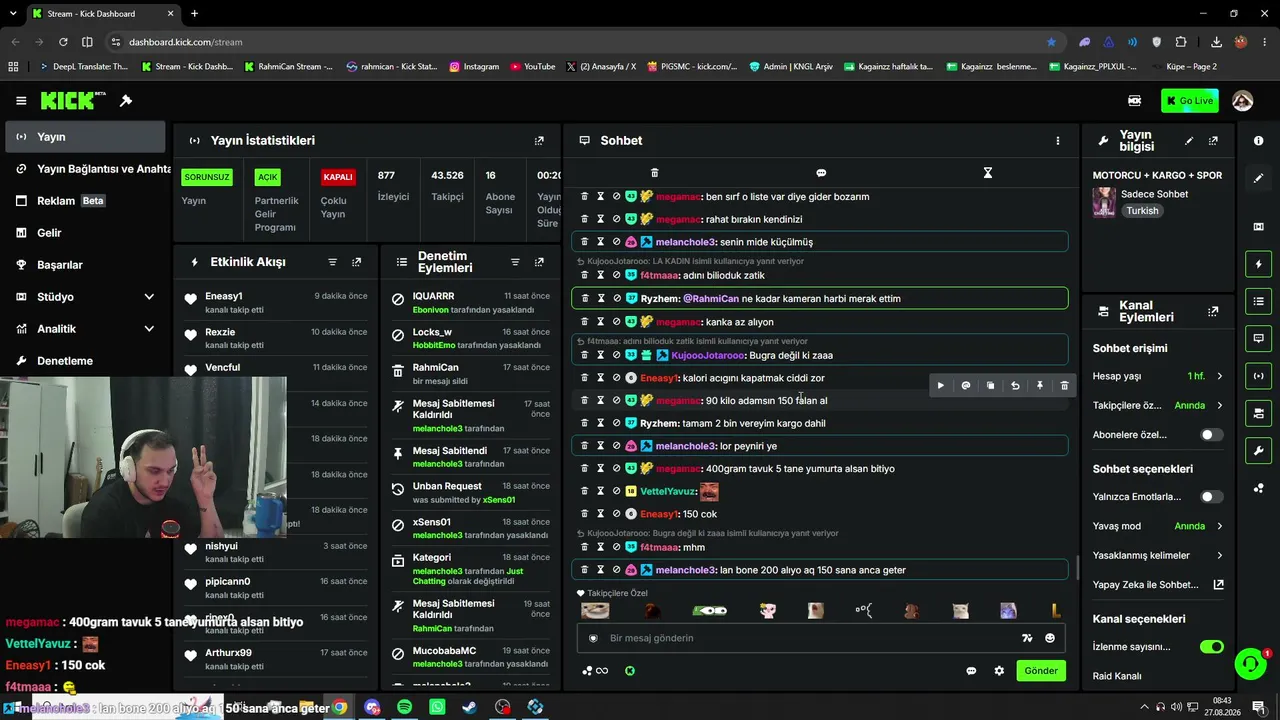Click the Turkish language tag
This screenshot has width=1280, height=720.
[1142, 211]
